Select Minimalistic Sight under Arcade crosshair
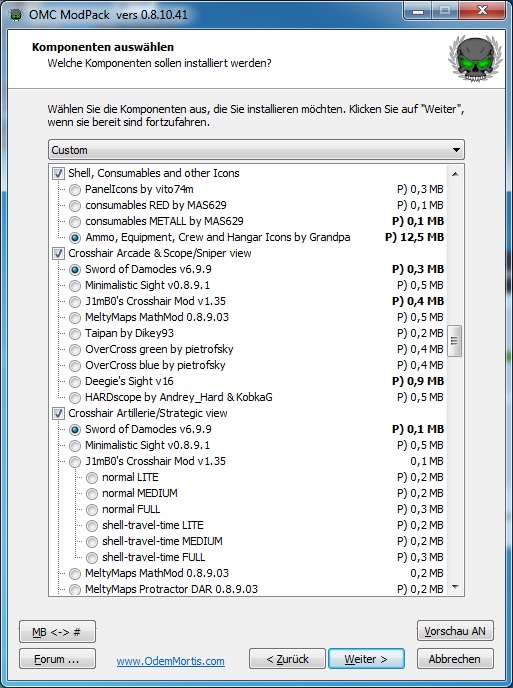Viewport: 513px width, 688px height. click(x=75, y=286)
